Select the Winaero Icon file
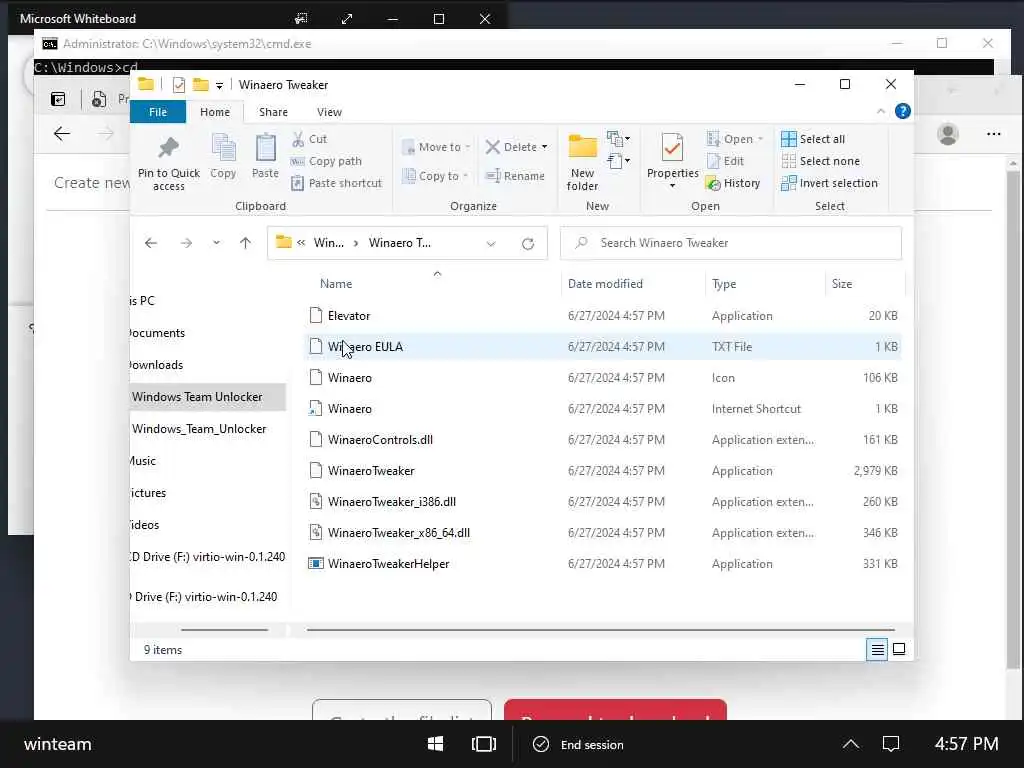Viewport: 1024px width, 768px height. [603, 378]
